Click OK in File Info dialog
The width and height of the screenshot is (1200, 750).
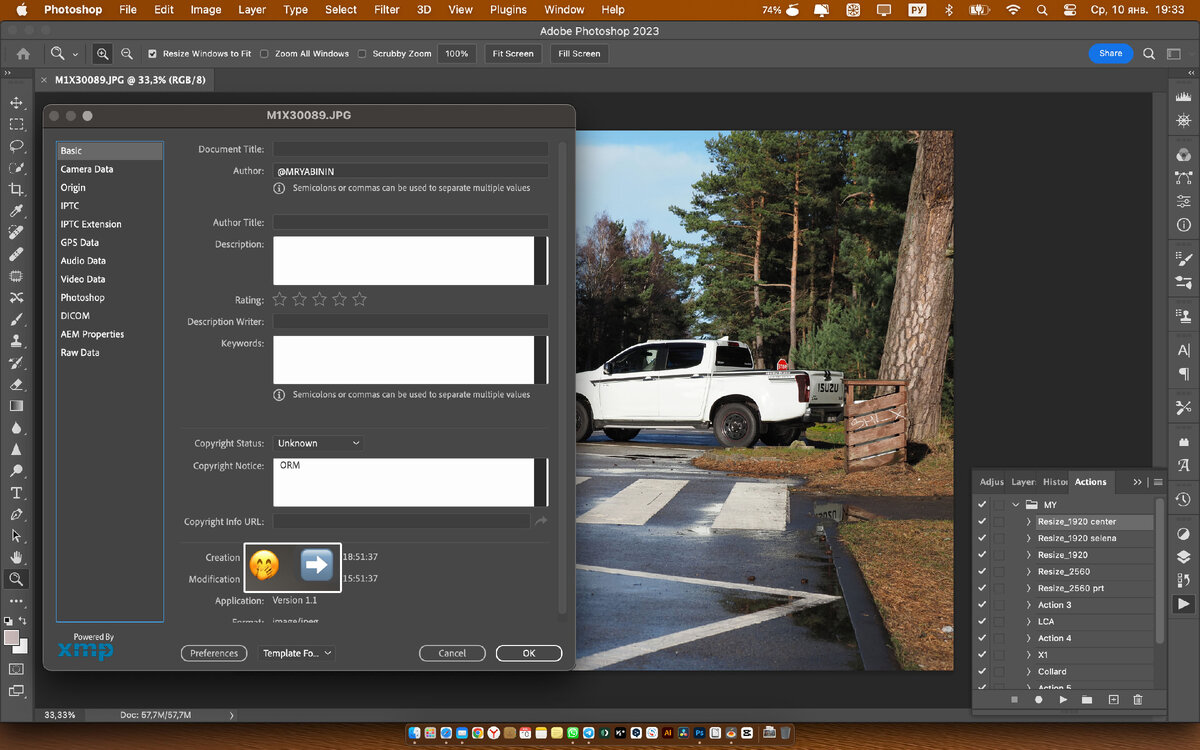click(529, 653)
